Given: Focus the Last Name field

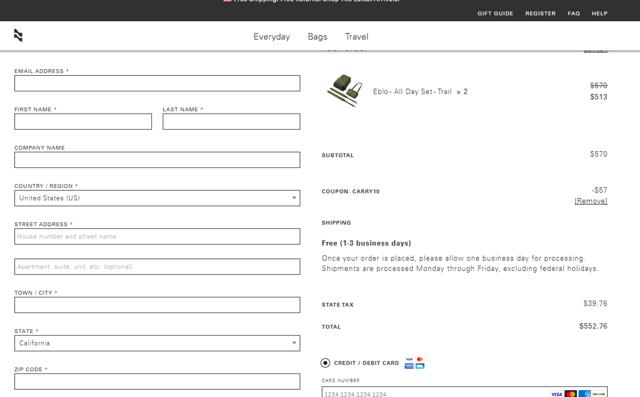Looking at the screenshot, I should [231, 122].
